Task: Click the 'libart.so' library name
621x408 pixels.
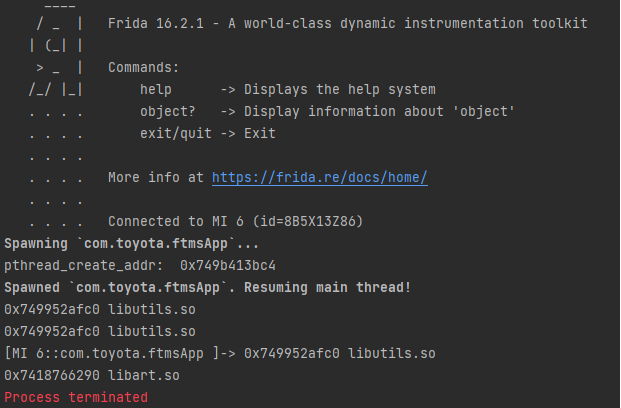Action: coord(143,375)
